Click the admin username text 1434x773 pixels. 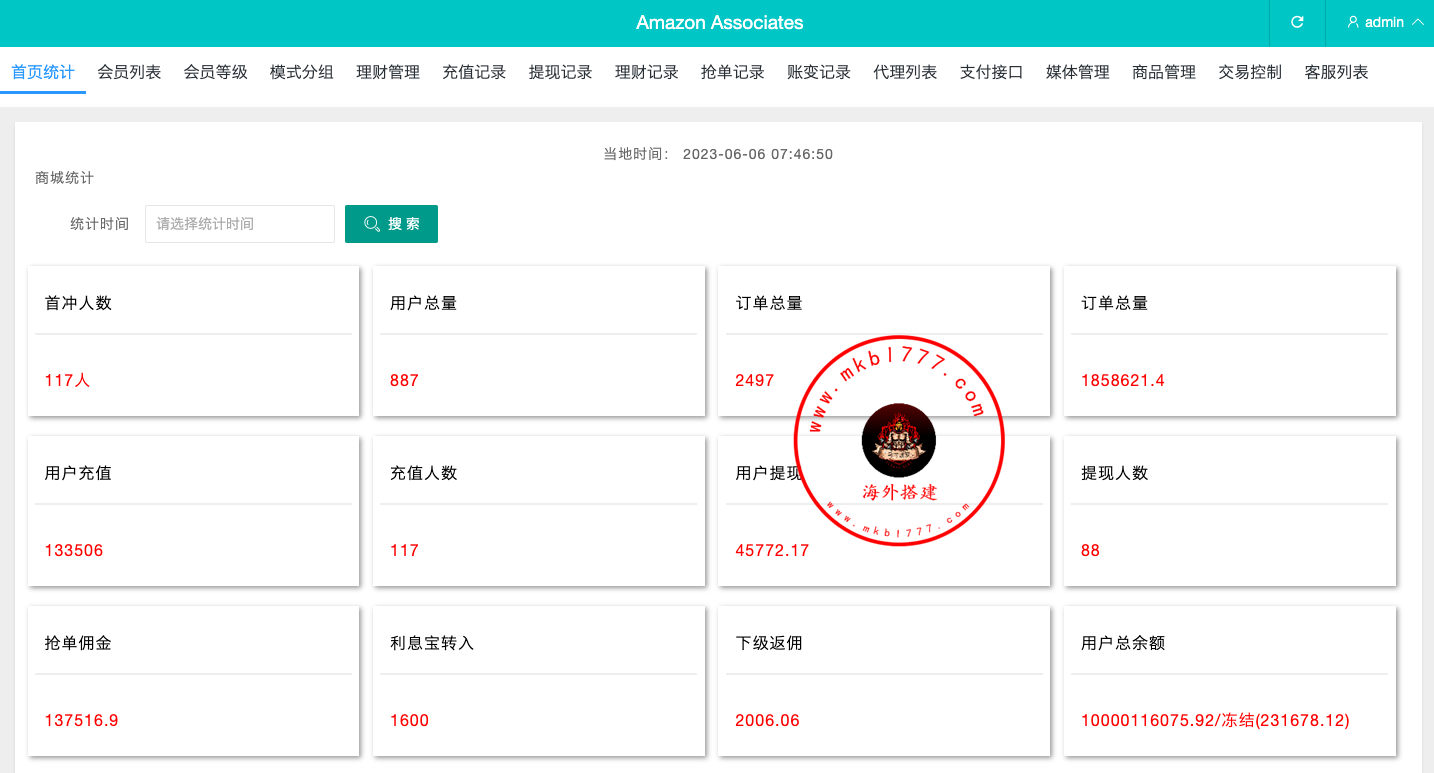[x=1384, y=22]
